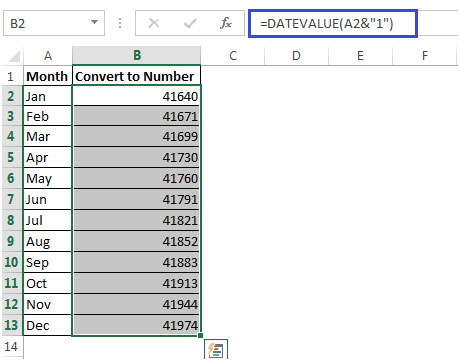The image size is (460, 361).
Task: Select column A header
Action: coord(48,56)
